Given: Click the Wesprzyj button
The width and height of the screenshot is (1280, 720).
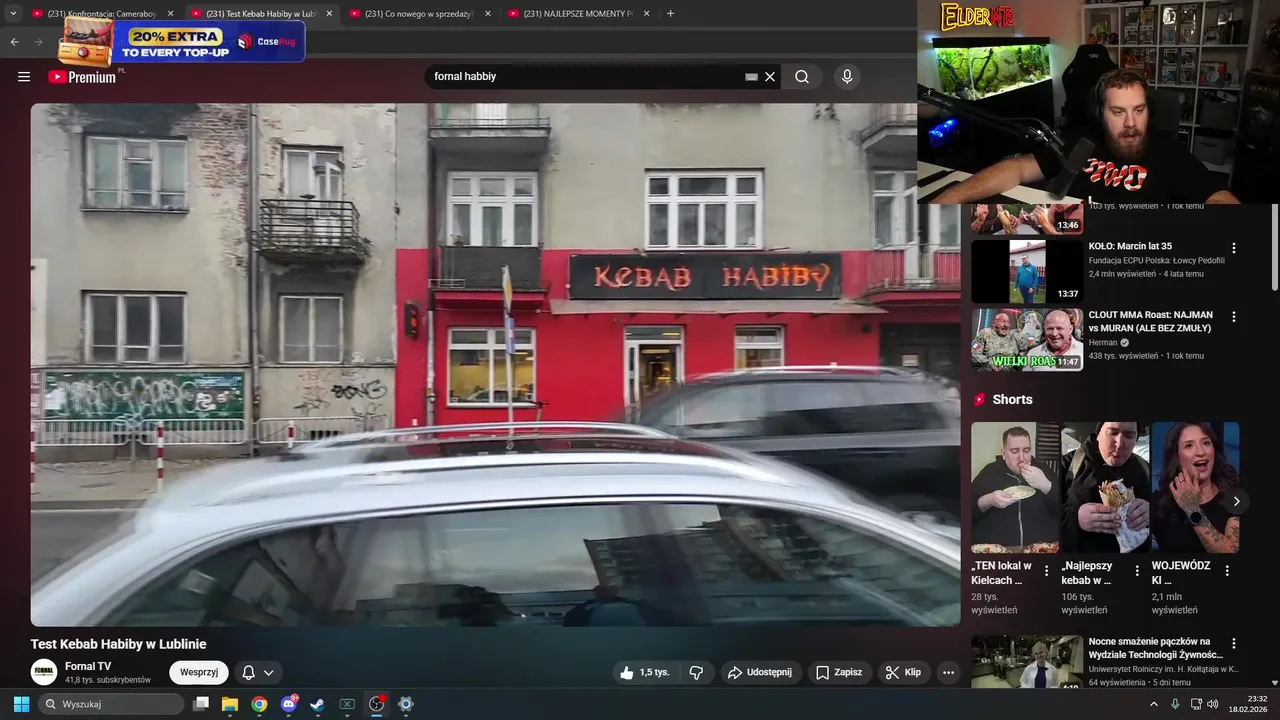Looking at the screenshot, I should point(199,673).
